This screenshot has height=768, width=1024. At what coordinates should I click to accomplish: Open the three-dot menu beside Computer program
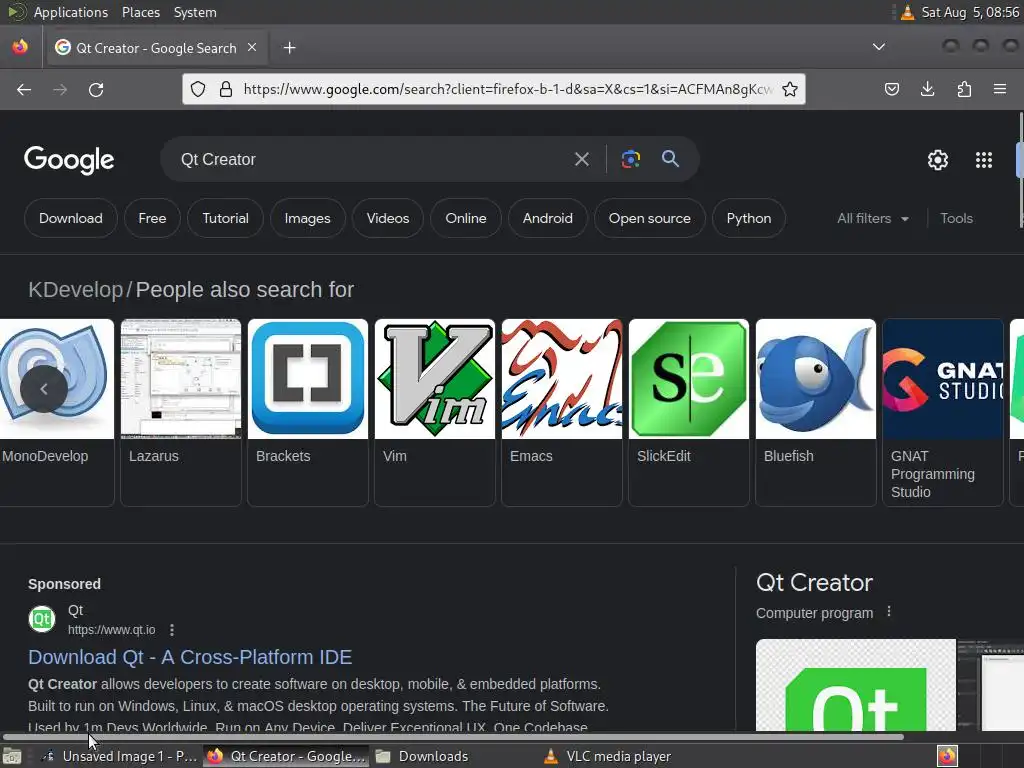[x=889, y=612]
